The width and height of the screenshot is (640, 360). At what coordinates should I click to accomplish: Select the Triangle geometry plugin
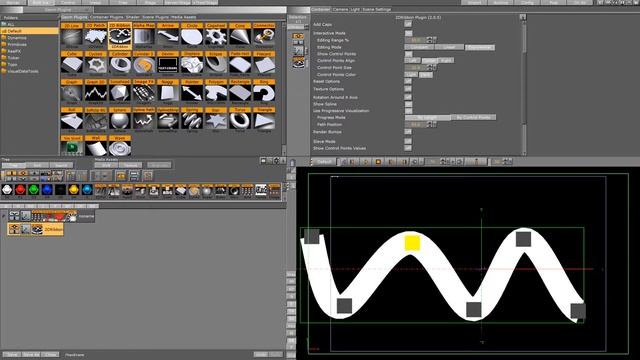264,121
